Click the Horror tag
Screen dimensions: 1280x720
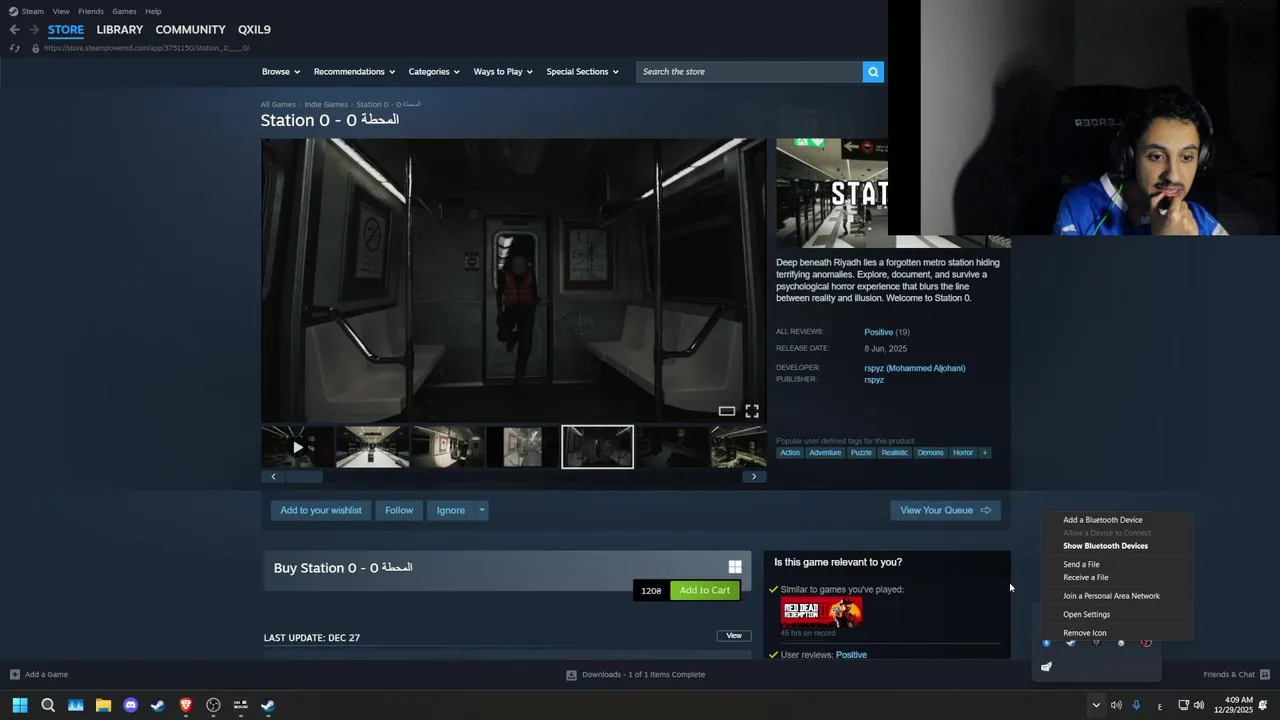(963, 453)
